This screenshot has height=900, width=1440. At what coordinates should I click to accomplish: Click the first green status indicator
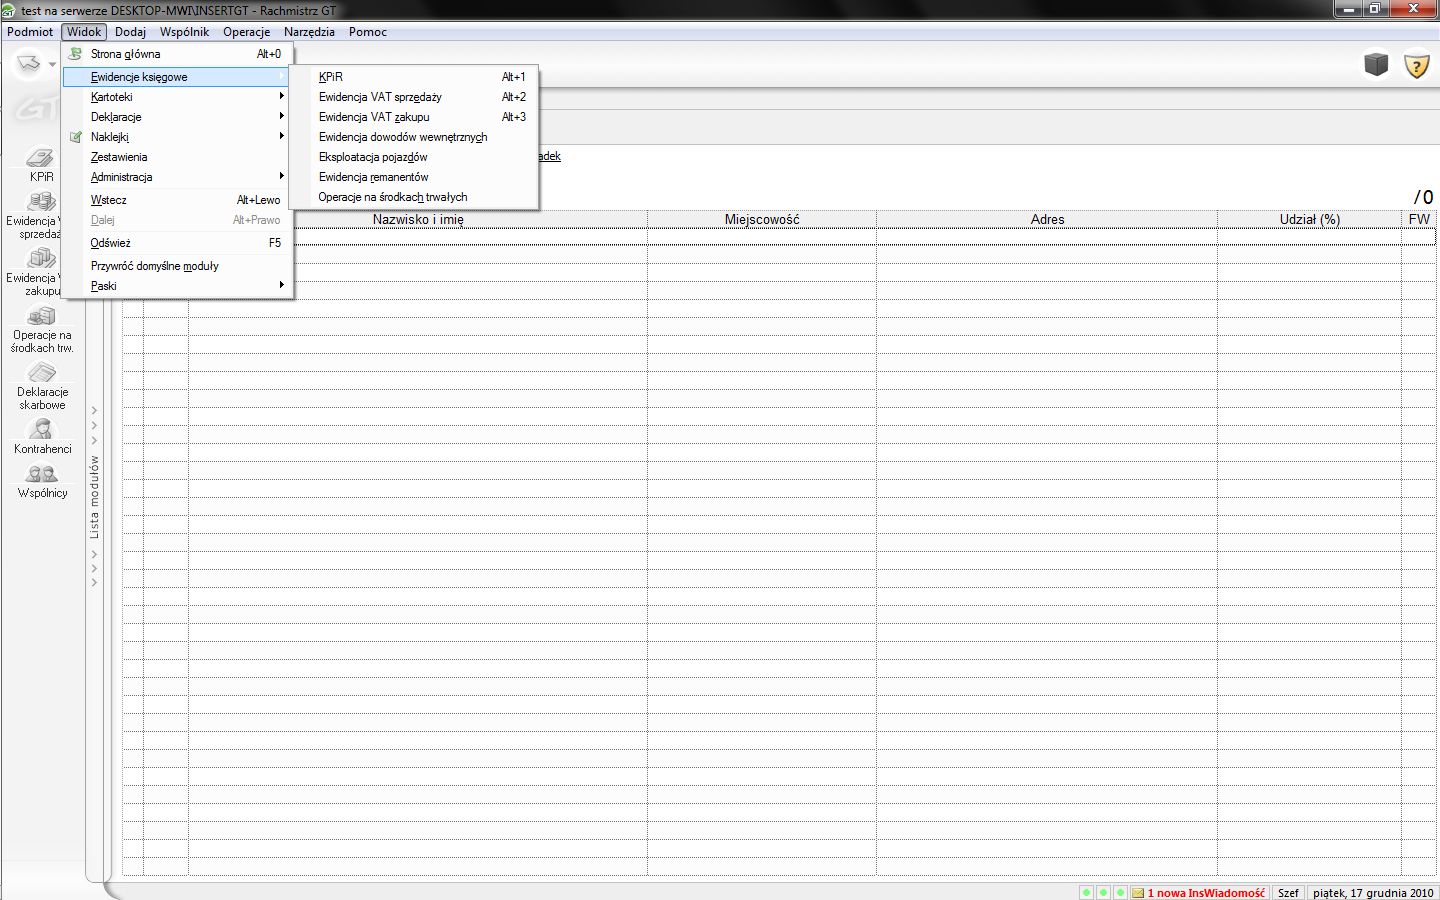coord(1087,893)
